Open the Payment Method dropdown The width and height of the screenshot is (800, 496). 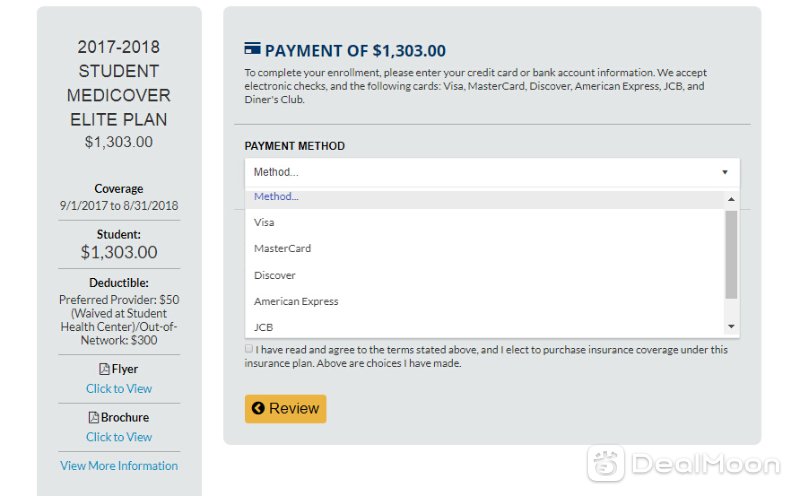click(x=492, y=172)
